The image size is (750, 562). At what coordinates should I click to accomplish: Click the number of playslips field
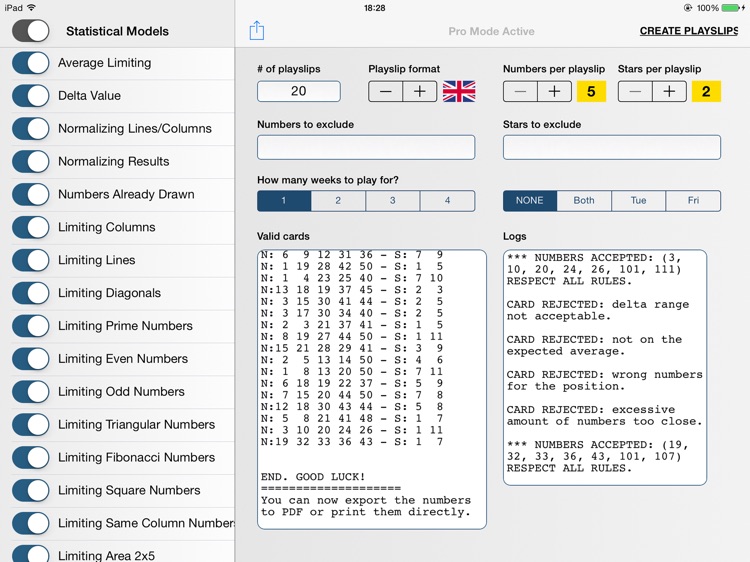pos(299,91)
